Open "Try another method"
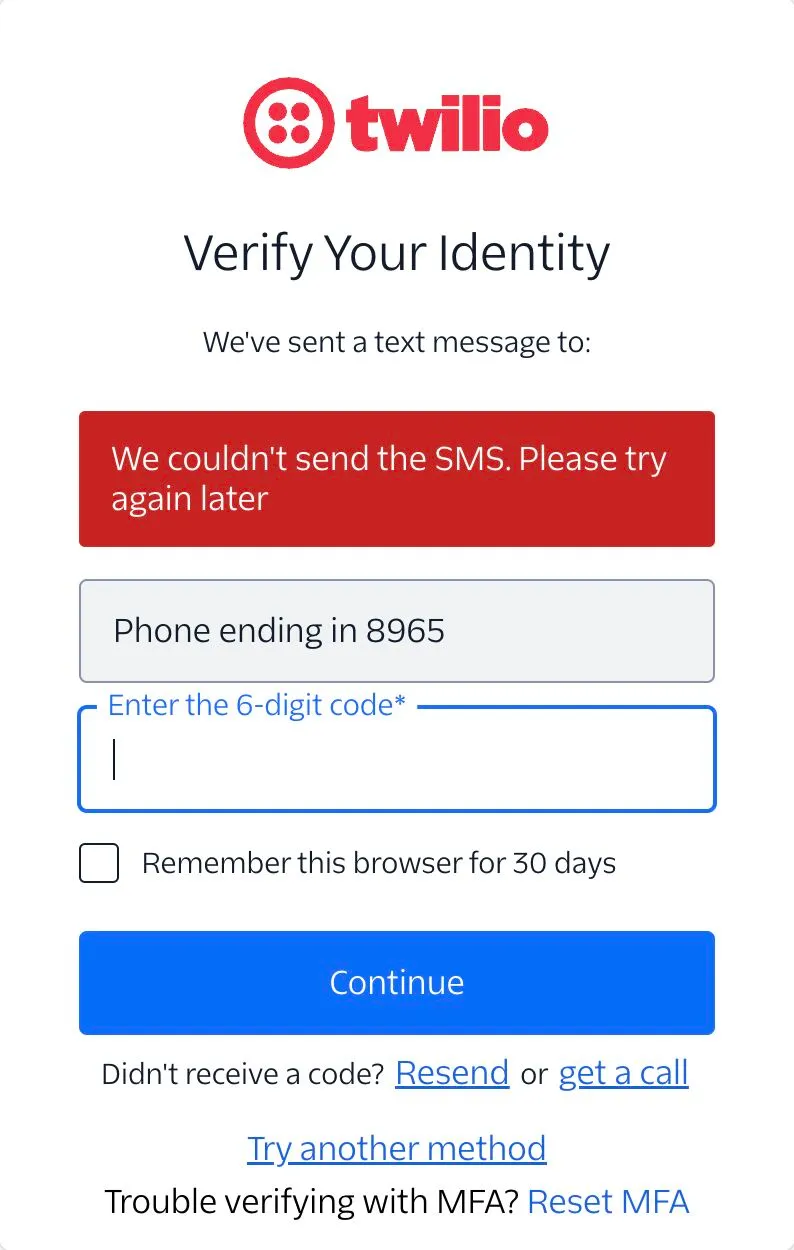The width and height of the screenshot is (794, 1250). pos(396,1148)
